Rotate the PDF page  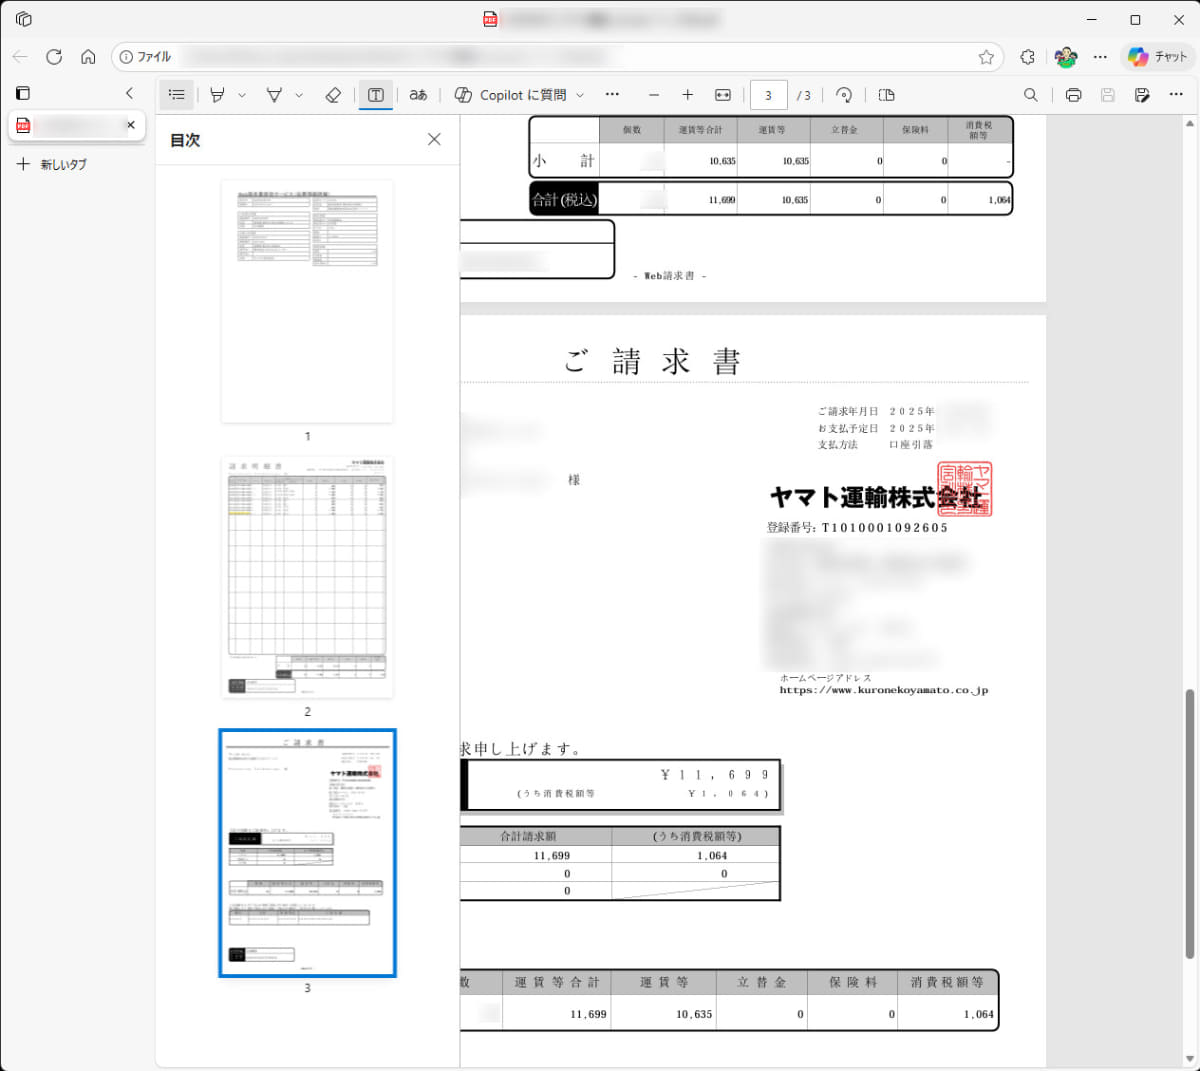844,95
